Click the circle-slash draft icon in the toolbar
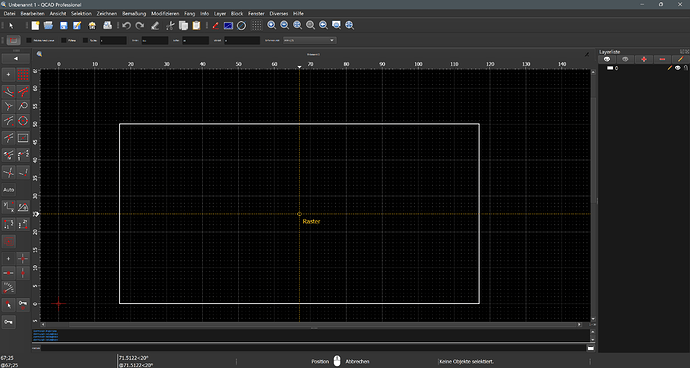Image resolution: width=690 pixels, height=368 pixels. (241, 26)
